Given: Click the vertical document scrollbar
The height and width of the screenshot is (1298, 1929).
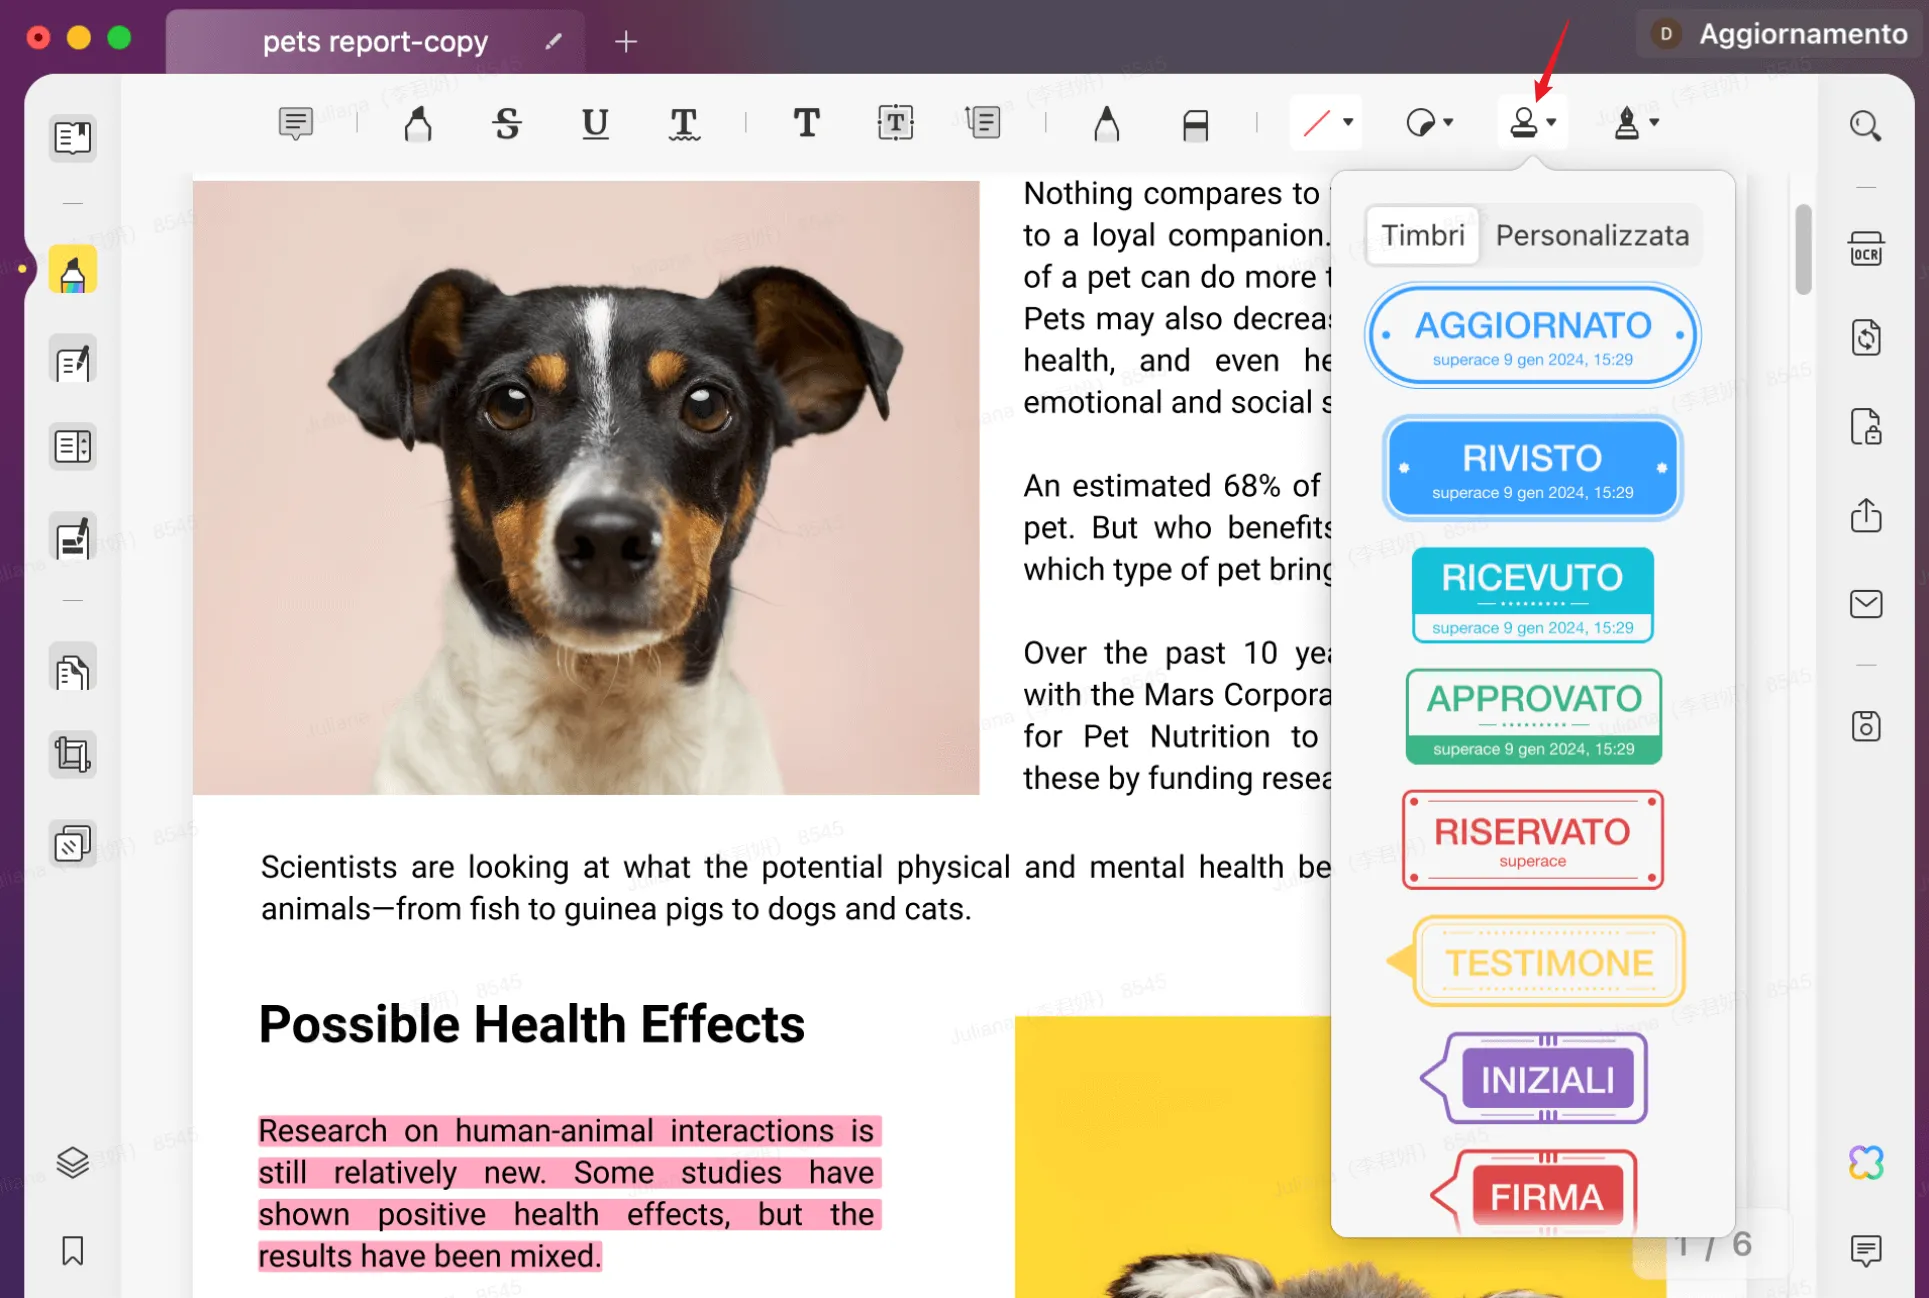Looking at the screenshot, I should 1802,249.
